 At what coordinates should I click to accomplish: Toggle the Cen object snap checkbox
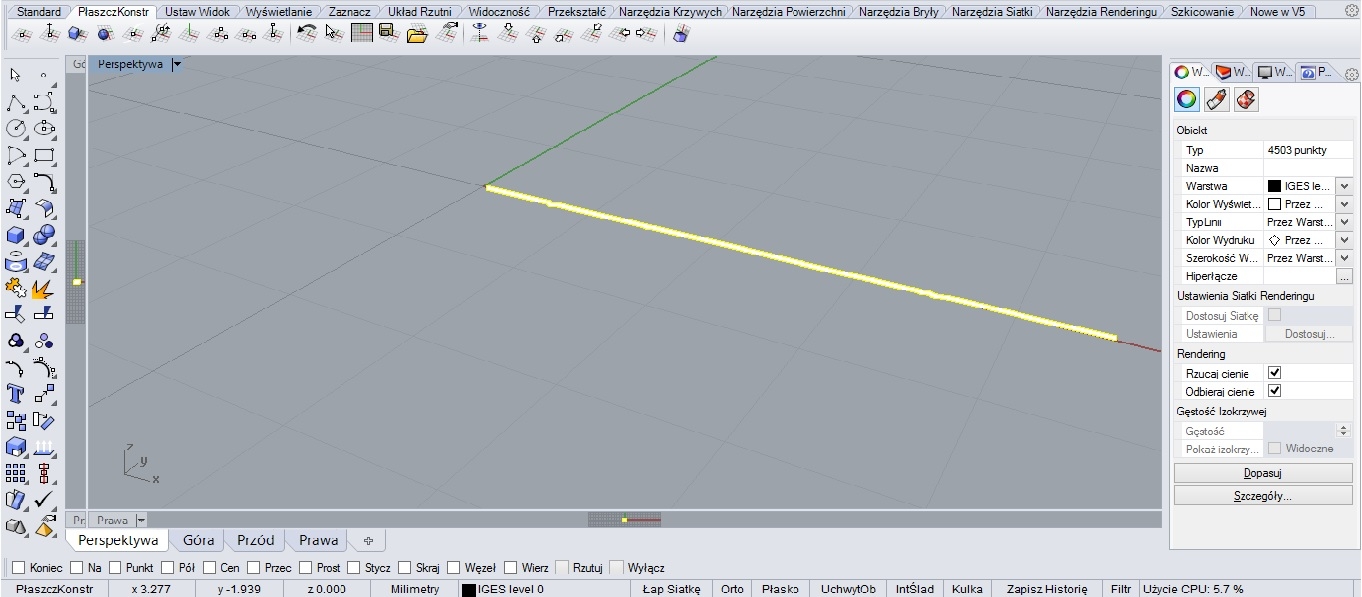tap(209, 568)
